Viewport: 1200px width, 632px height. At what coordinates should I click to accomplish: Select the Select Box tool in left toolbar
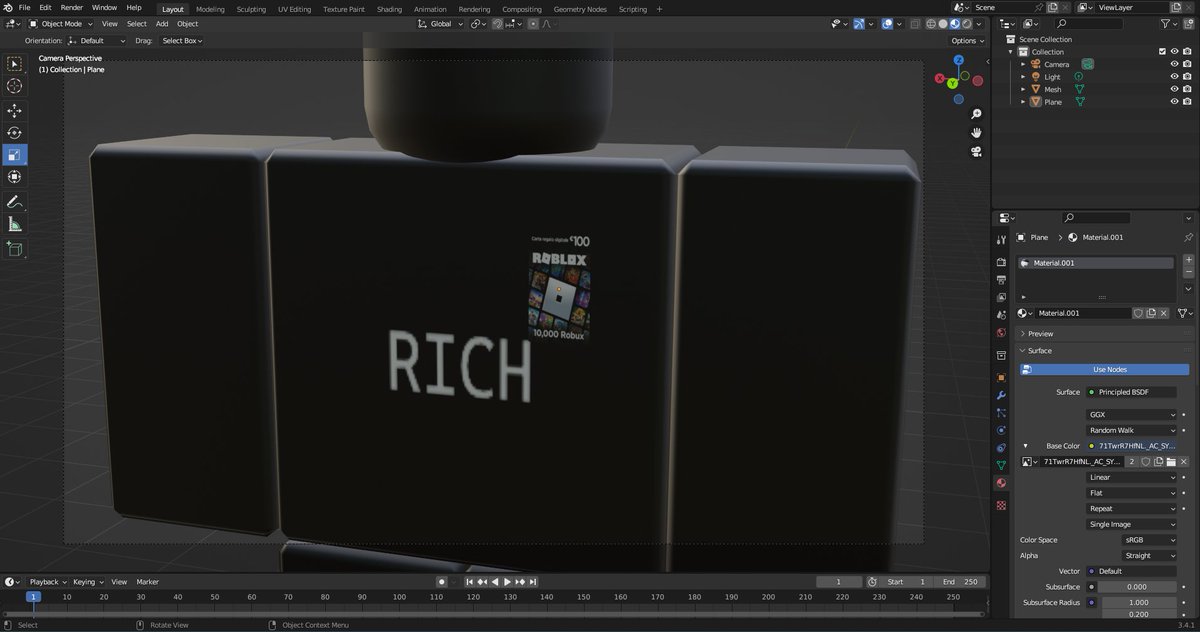point(15,64)
